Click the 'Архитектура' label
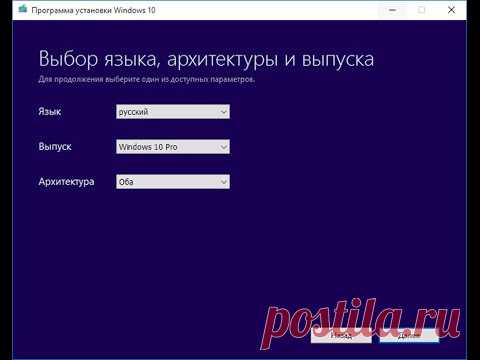This screenshot has width=480, height=360. 66,182
